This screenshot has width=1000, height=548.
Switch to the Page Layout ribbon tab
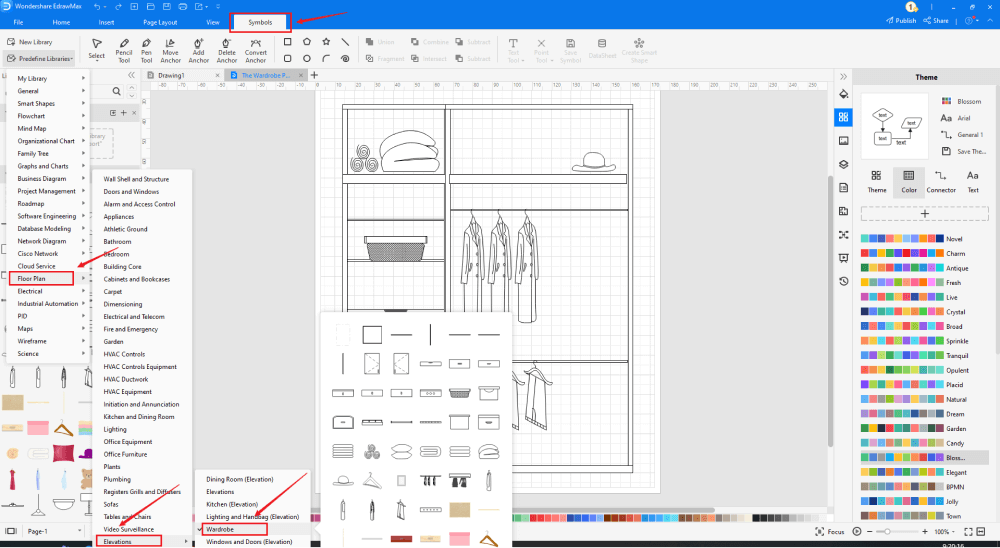click(x=160, y=21)
